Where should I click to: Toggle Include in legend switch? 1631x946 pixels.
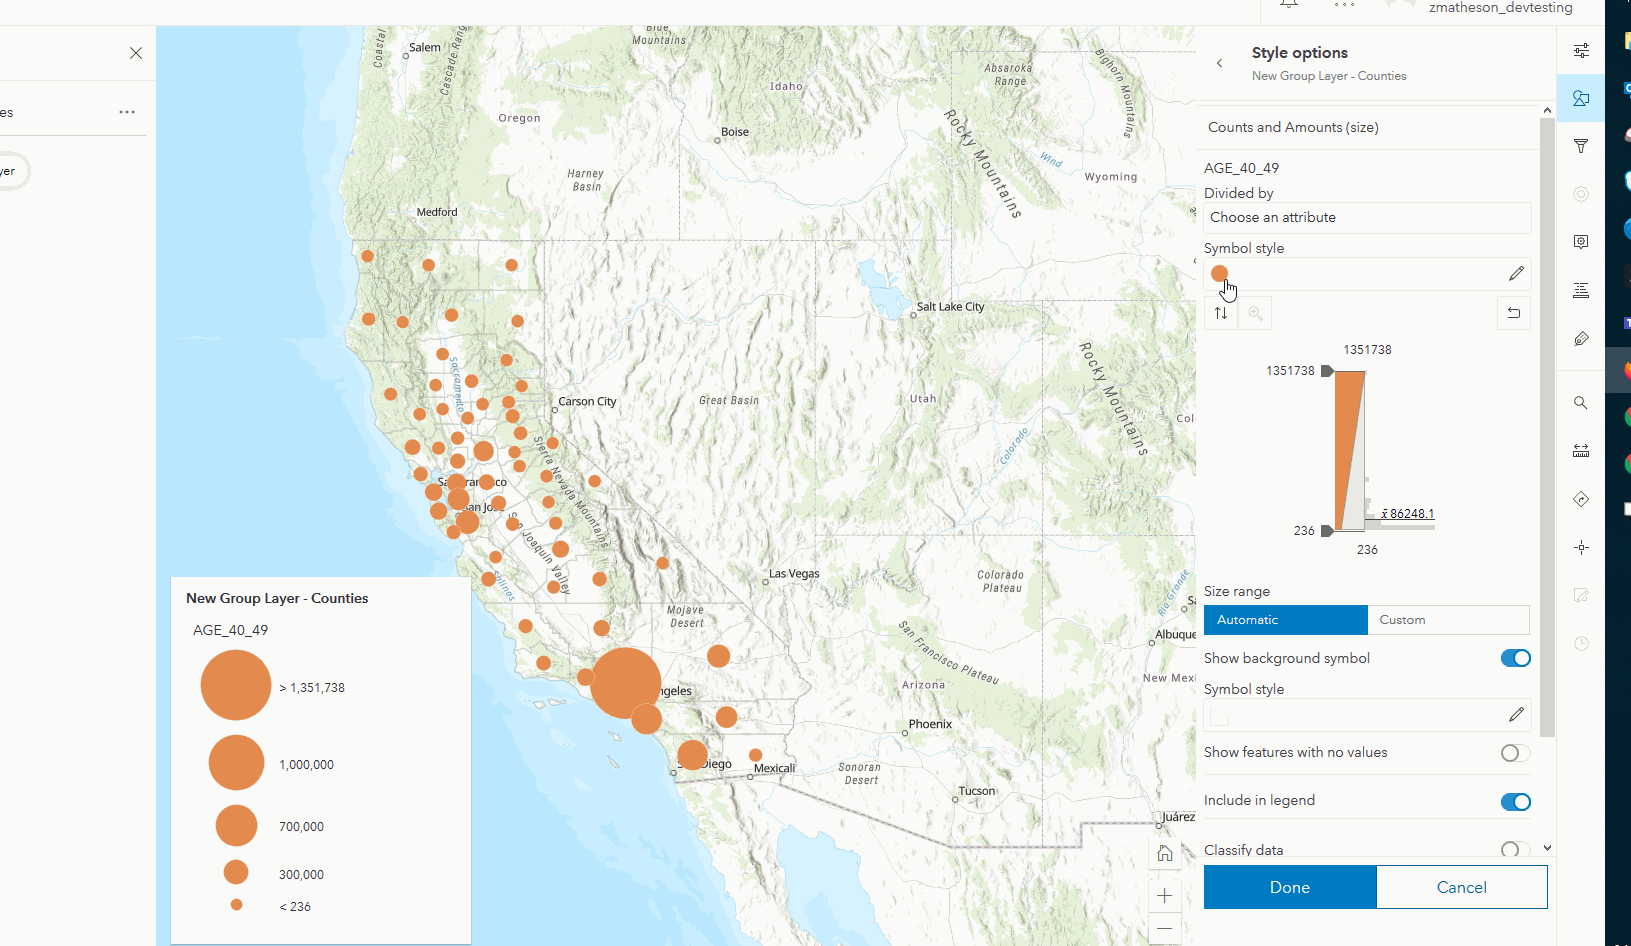(x=1515, y=801)
